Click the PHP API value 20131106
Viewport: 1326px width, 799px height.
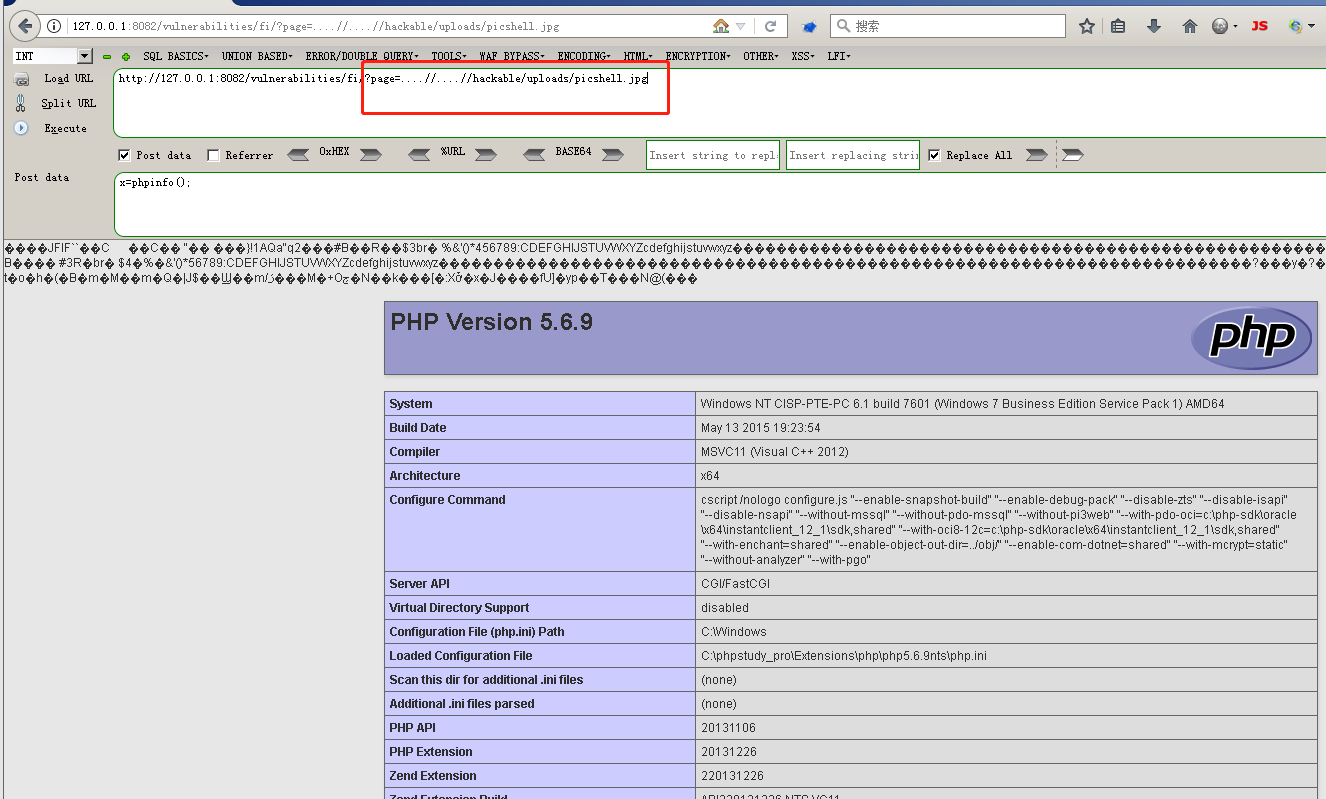point(729,728)
